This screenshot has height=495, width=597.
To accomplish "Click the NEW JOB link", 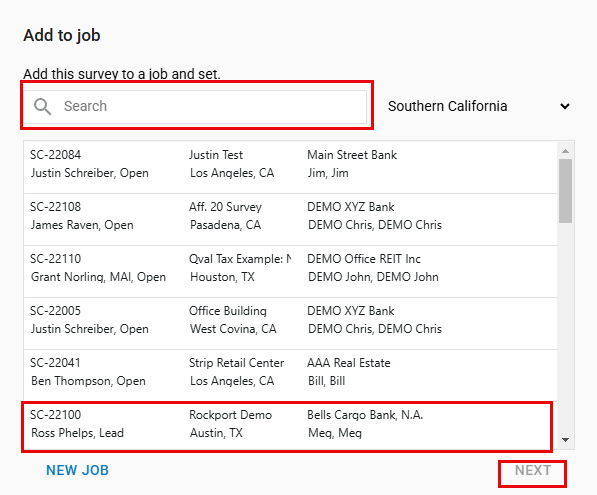I will point(77,470).
